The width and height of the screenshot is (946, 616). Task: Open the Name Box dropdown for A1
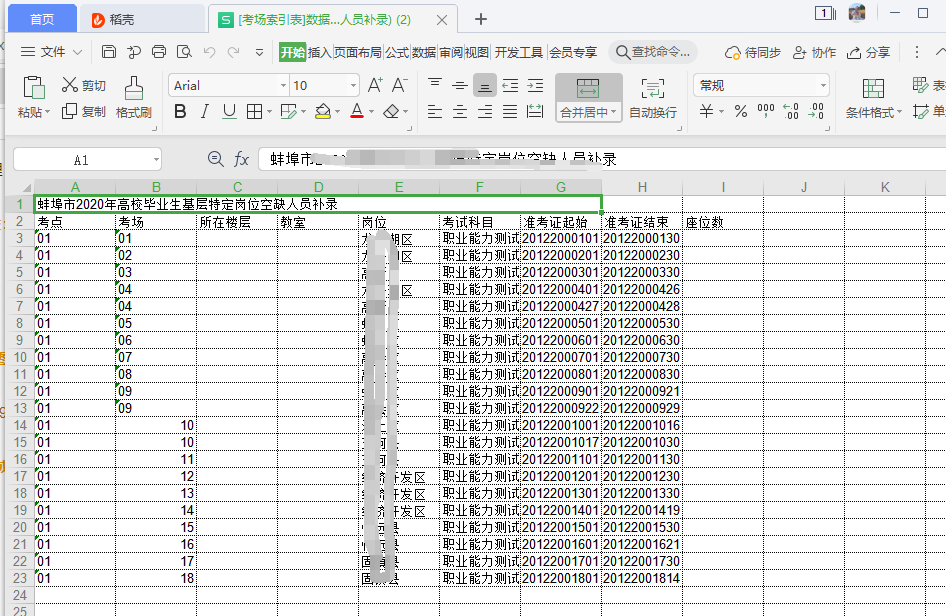pos(156,160)
